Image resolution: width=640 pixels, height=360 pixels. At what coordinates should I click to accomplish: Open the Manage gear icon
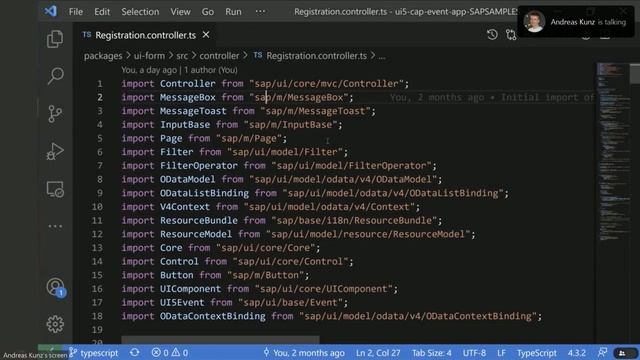tap(55, 324)
